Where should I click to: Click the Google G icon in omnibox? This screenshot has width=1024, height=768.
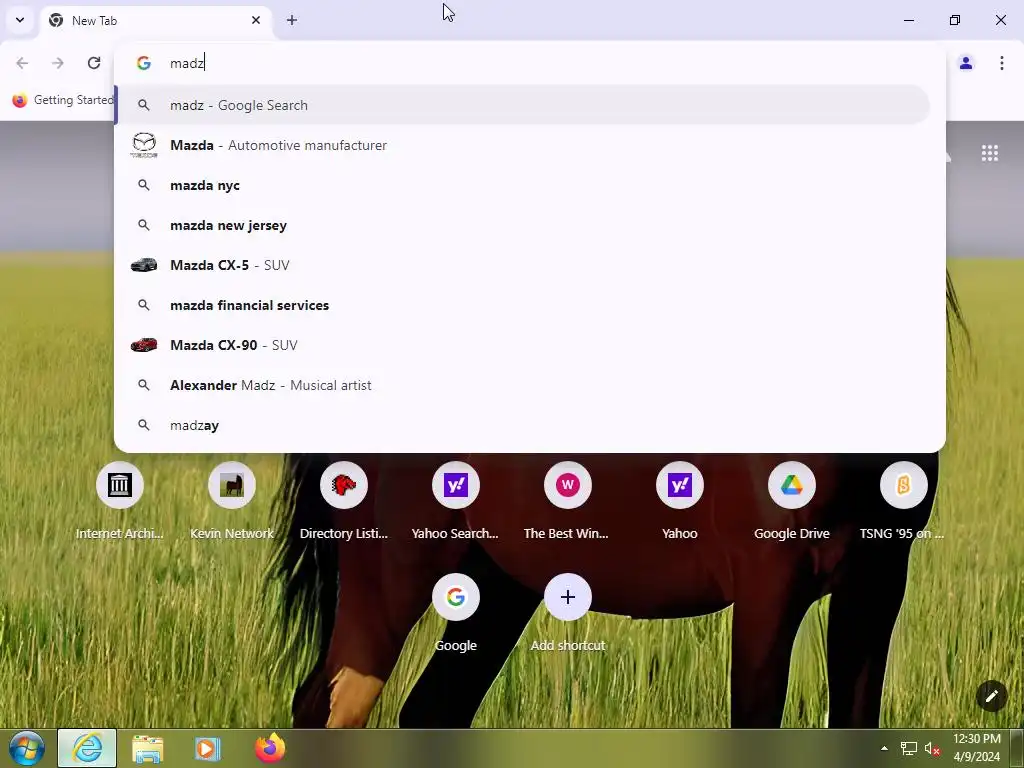pos(144,63)
